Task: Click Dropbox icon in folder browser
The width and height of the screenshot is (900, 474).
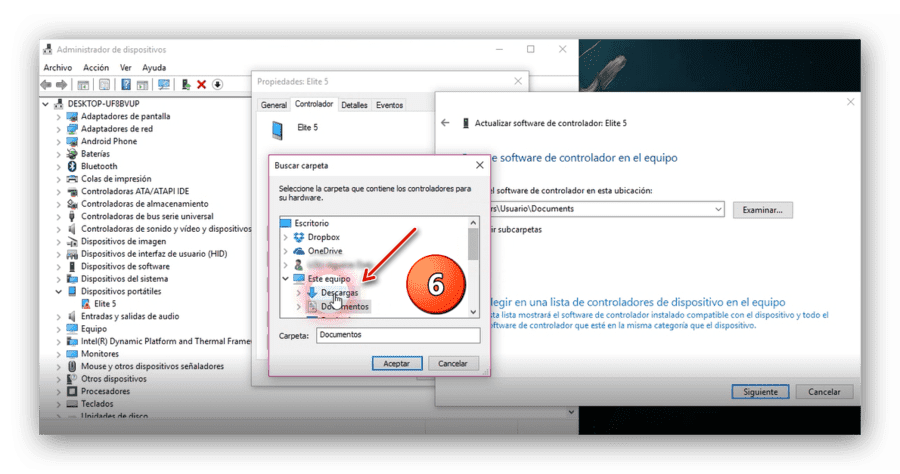Action: 298,237
